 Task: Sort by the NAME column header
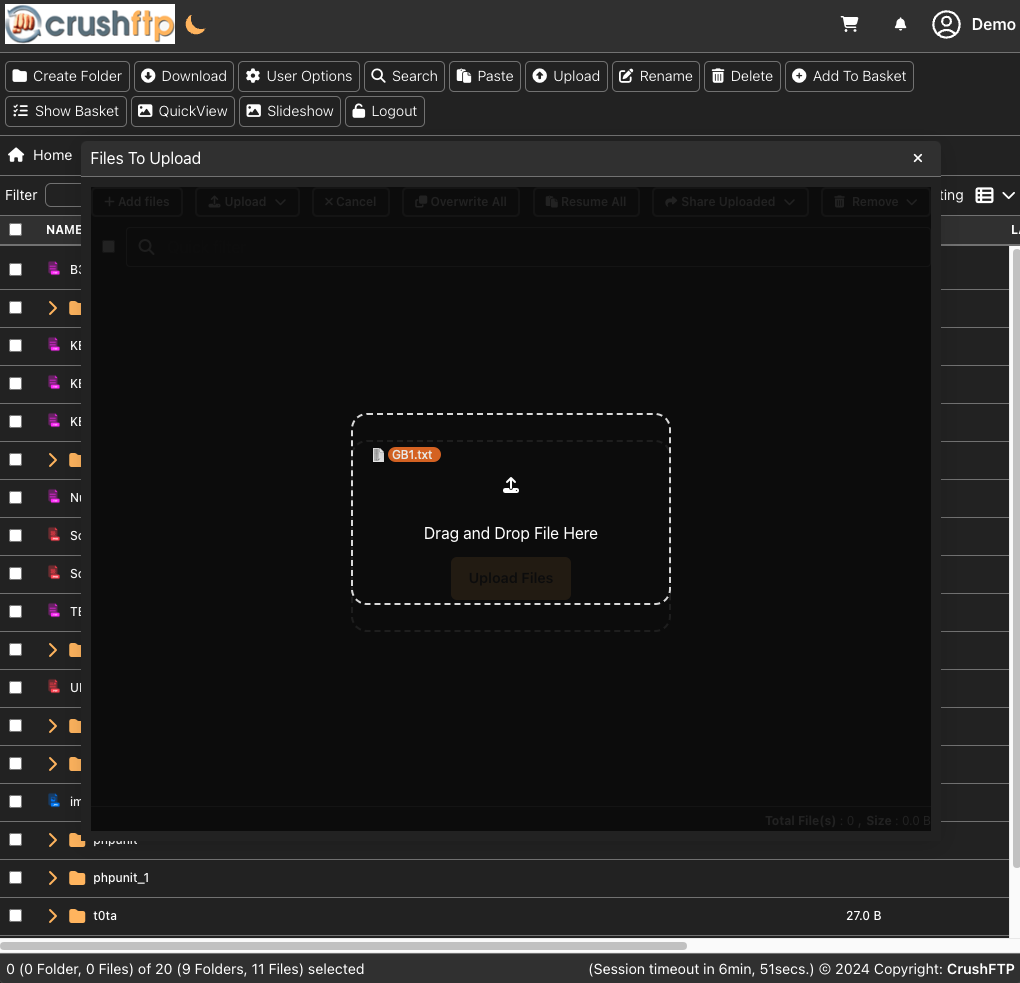click(64, 230)
